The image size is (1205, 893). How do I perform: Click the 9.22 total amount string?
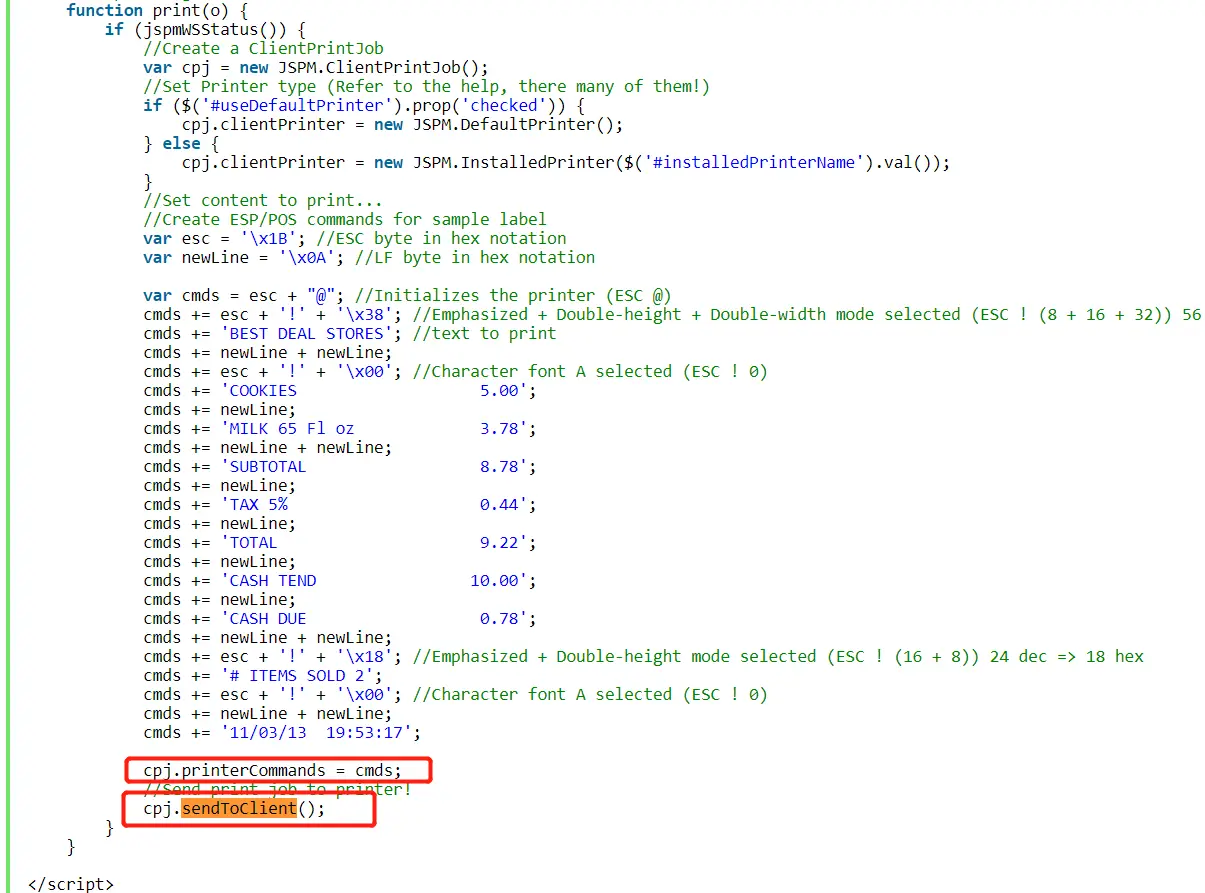coord(379,542)
